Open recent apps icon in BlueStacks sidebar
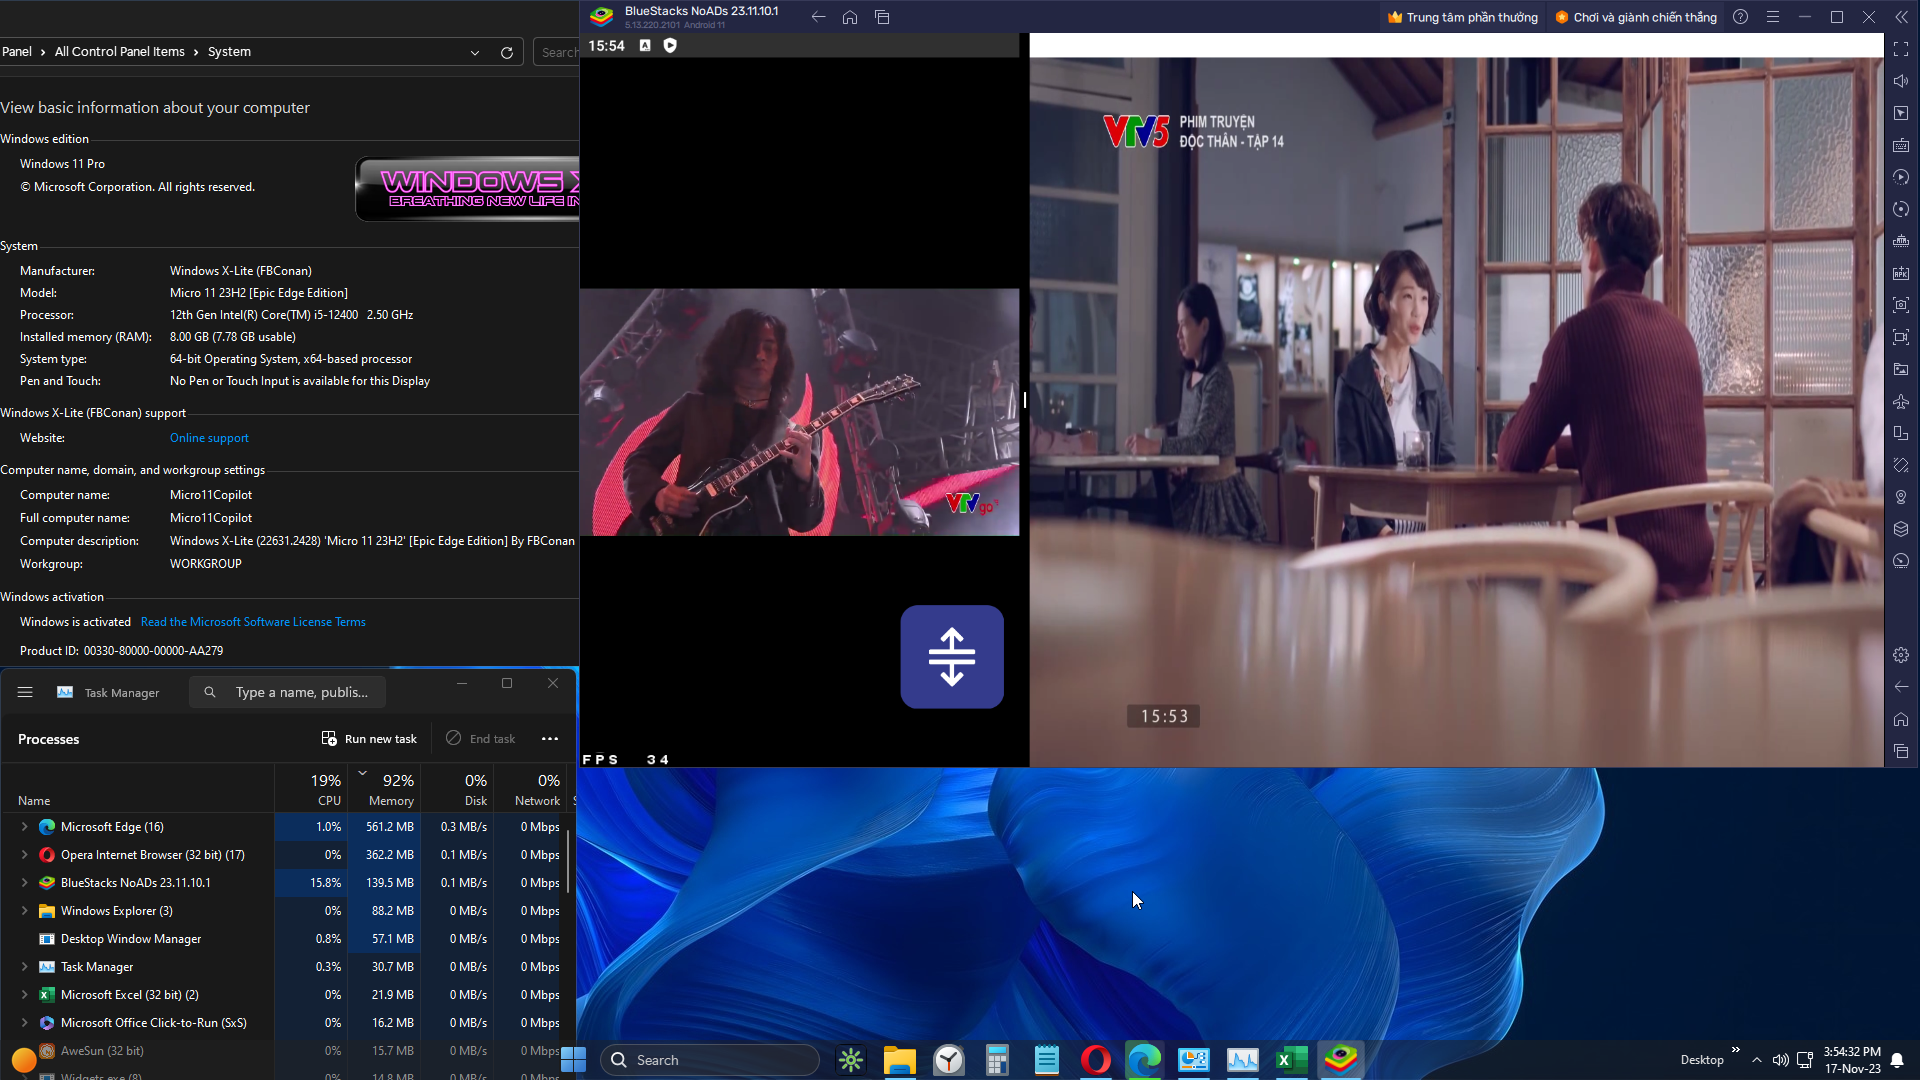Viewport: 1920px width, 1080px height. [x=1901, y=751]
